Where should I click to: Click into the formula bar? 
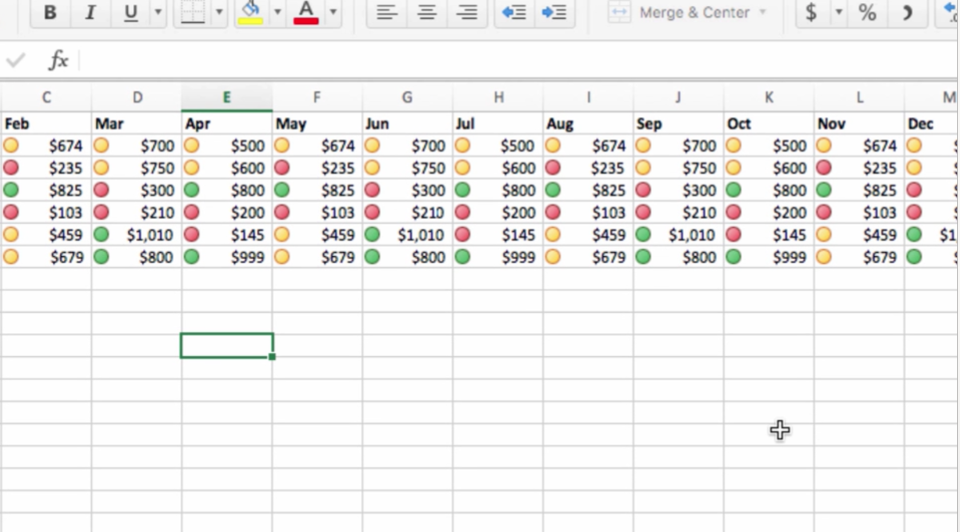click(x=517, y=60)
